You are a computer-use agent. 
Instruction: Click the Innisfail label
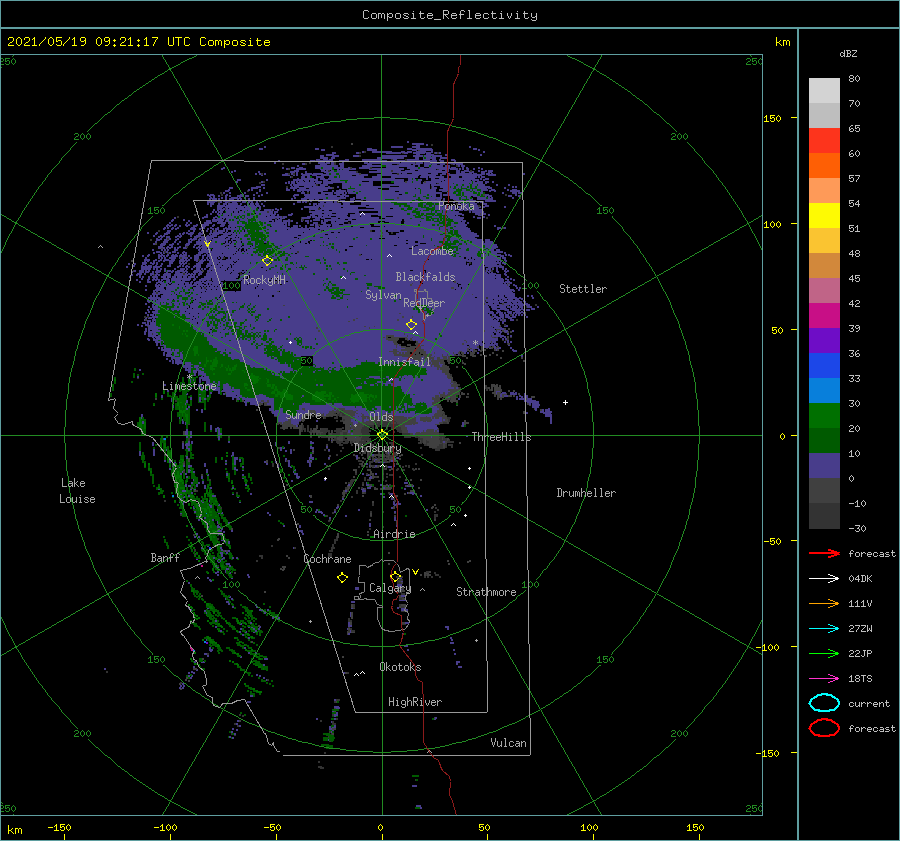click(404, 362)
